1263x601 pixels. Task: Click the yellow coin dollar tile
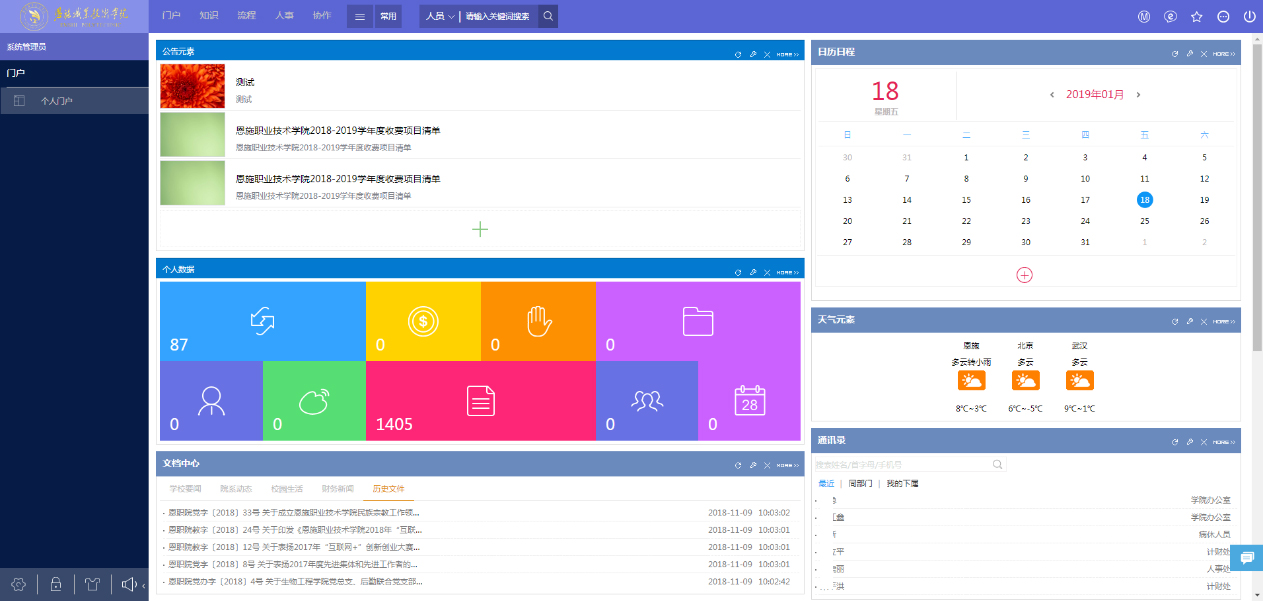pyautogui.click(x=423, y=321)
